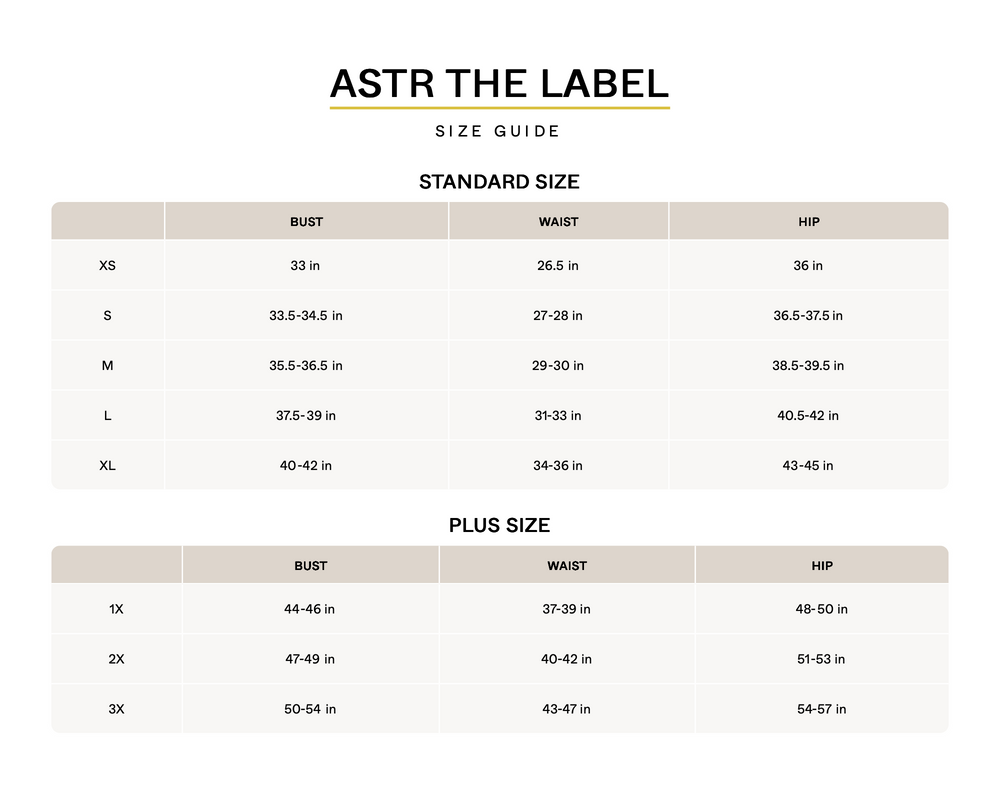Click WAIST header in Standard Size table
This screenshot has width=1000, height=800.
click(558, 222)
